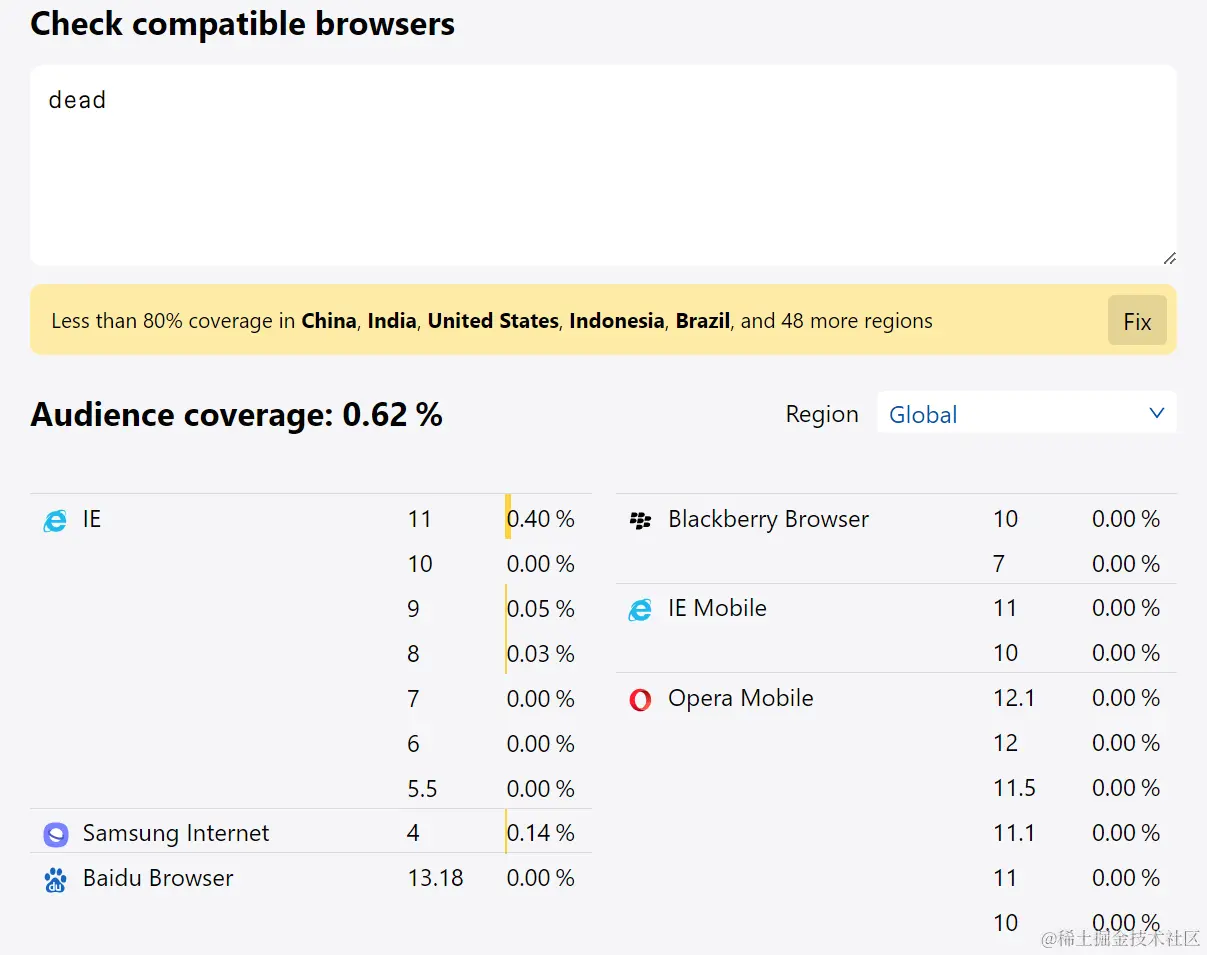
Task: Click the 'Samsung Internet' browser name
Action: click(x=176, y=833)
